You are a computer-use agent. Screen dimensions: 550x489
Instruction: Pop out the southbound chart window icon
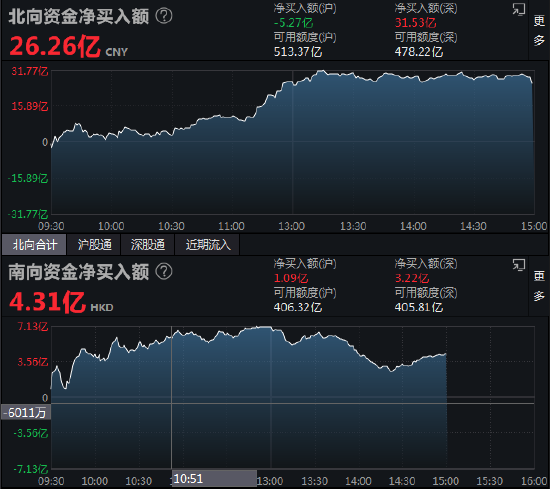tap(518, 265)
